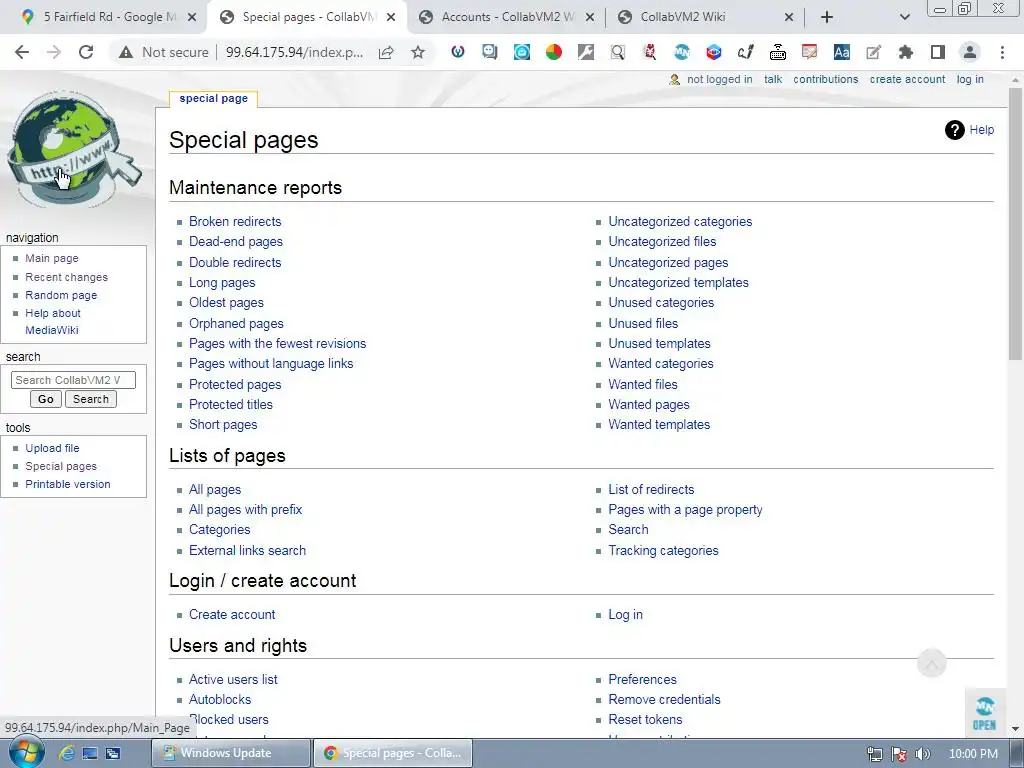
Task: Open Printable version link
Action: (x=68, y=484)
